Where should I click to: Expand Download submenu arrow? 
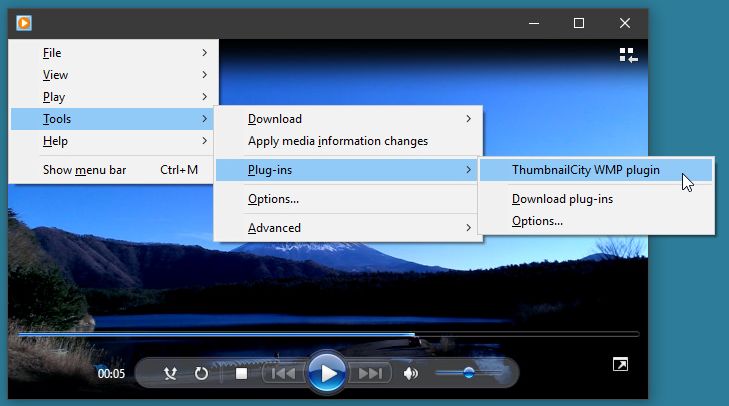(x=468, y=119)
